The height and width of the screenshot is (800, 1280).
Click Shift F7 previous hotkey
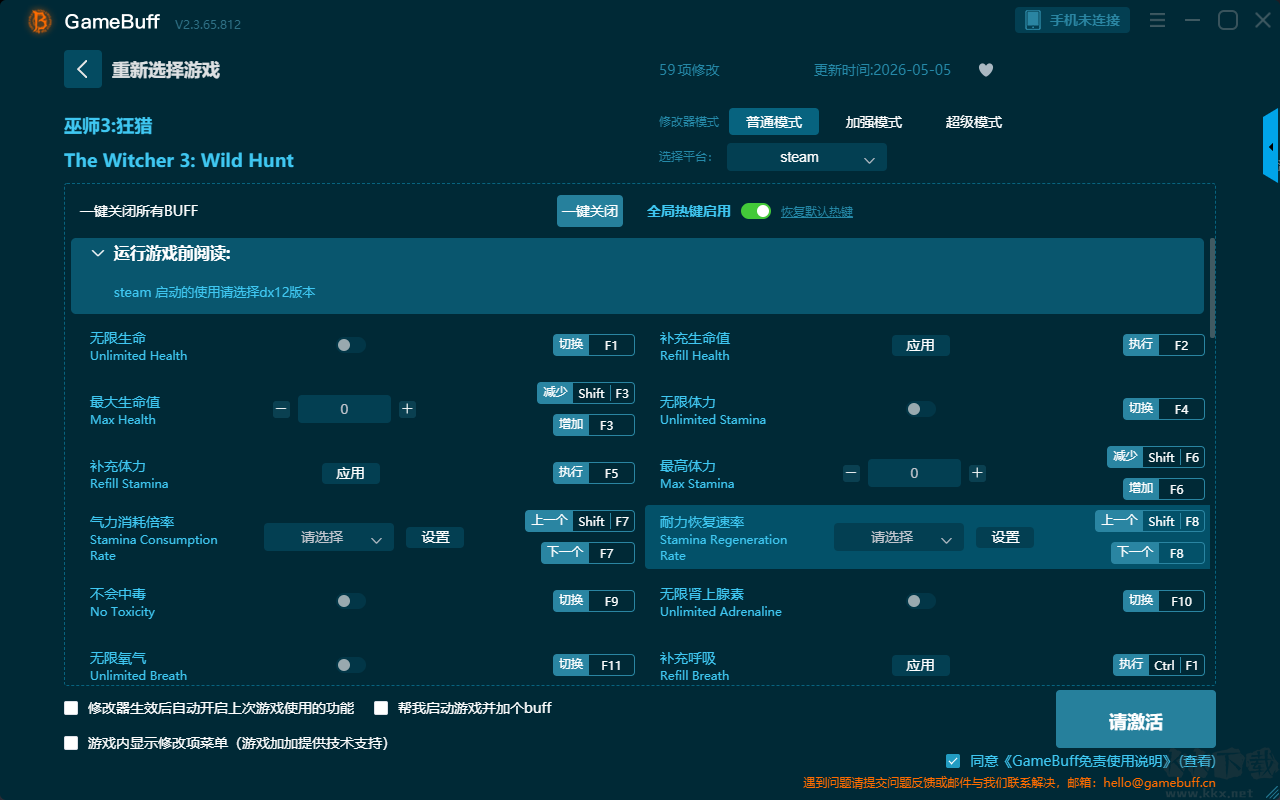tap(580, 521)
